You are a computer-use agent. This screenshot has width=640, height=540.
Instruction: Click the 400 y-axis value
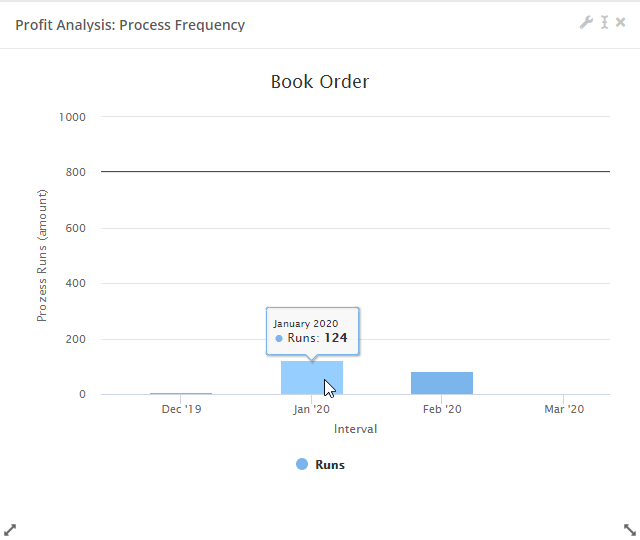click(x=76, y=283)
